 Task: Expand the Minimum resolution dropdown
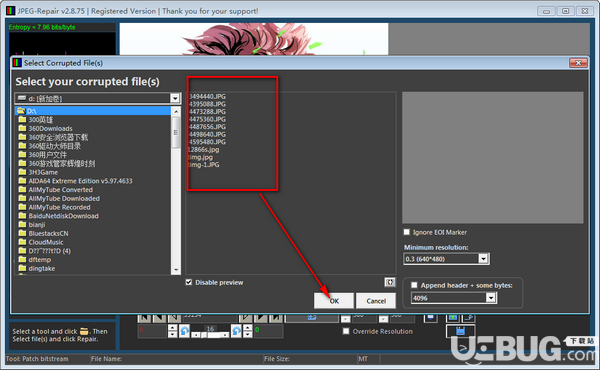coord(483,259)
